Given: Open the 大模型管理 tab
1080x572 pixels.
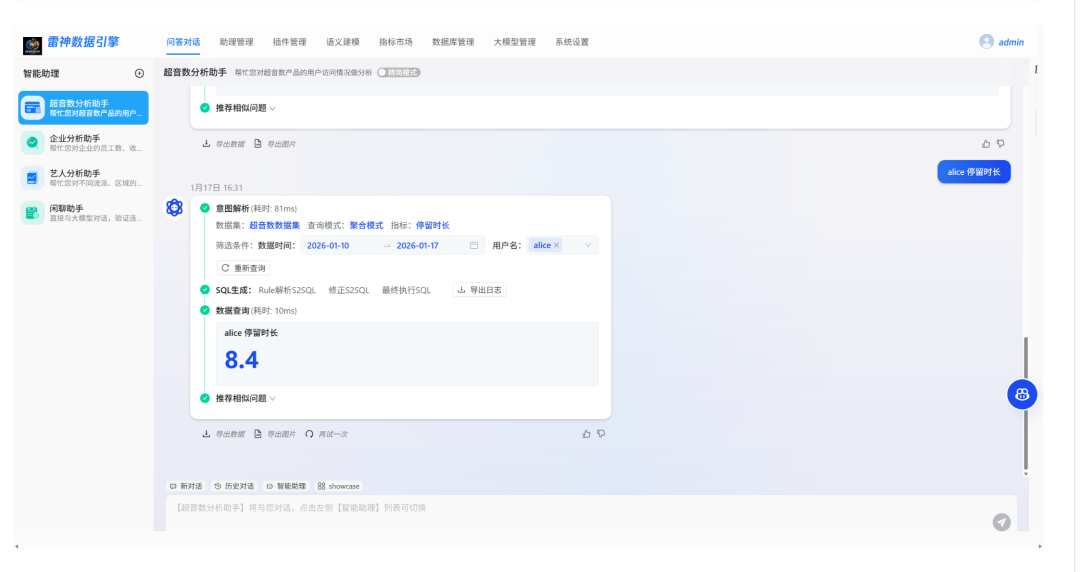Looking at the screenshot, I should pyautogui.click(x=515, y=42).
